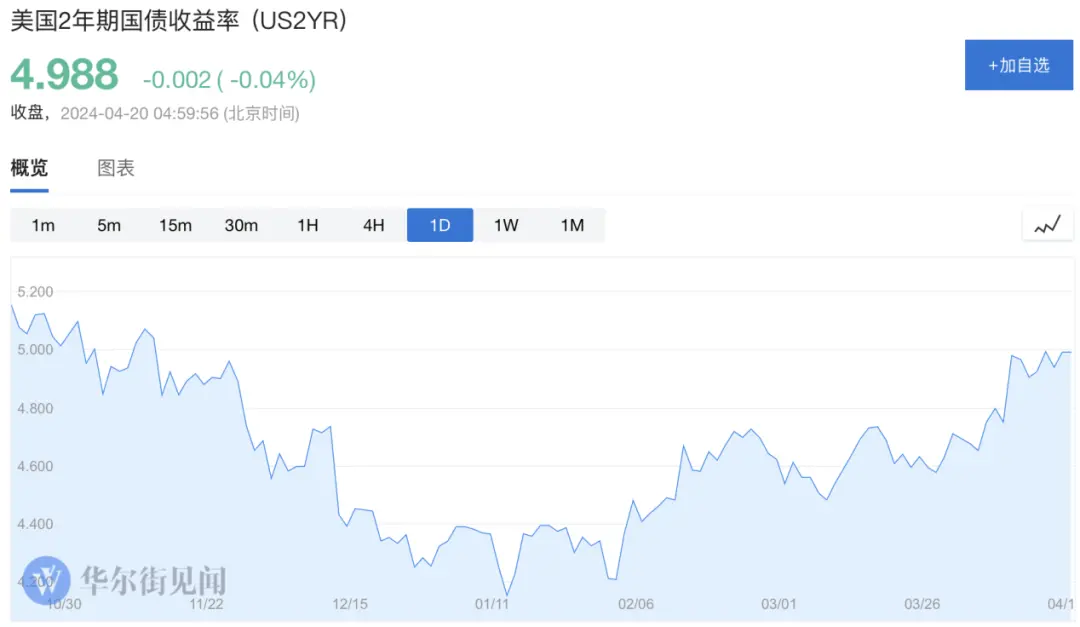The height and width of the screenshot is (627, 1080).
Task: Change the chart to 1W weekly view
Action: (x=506, y=225)
